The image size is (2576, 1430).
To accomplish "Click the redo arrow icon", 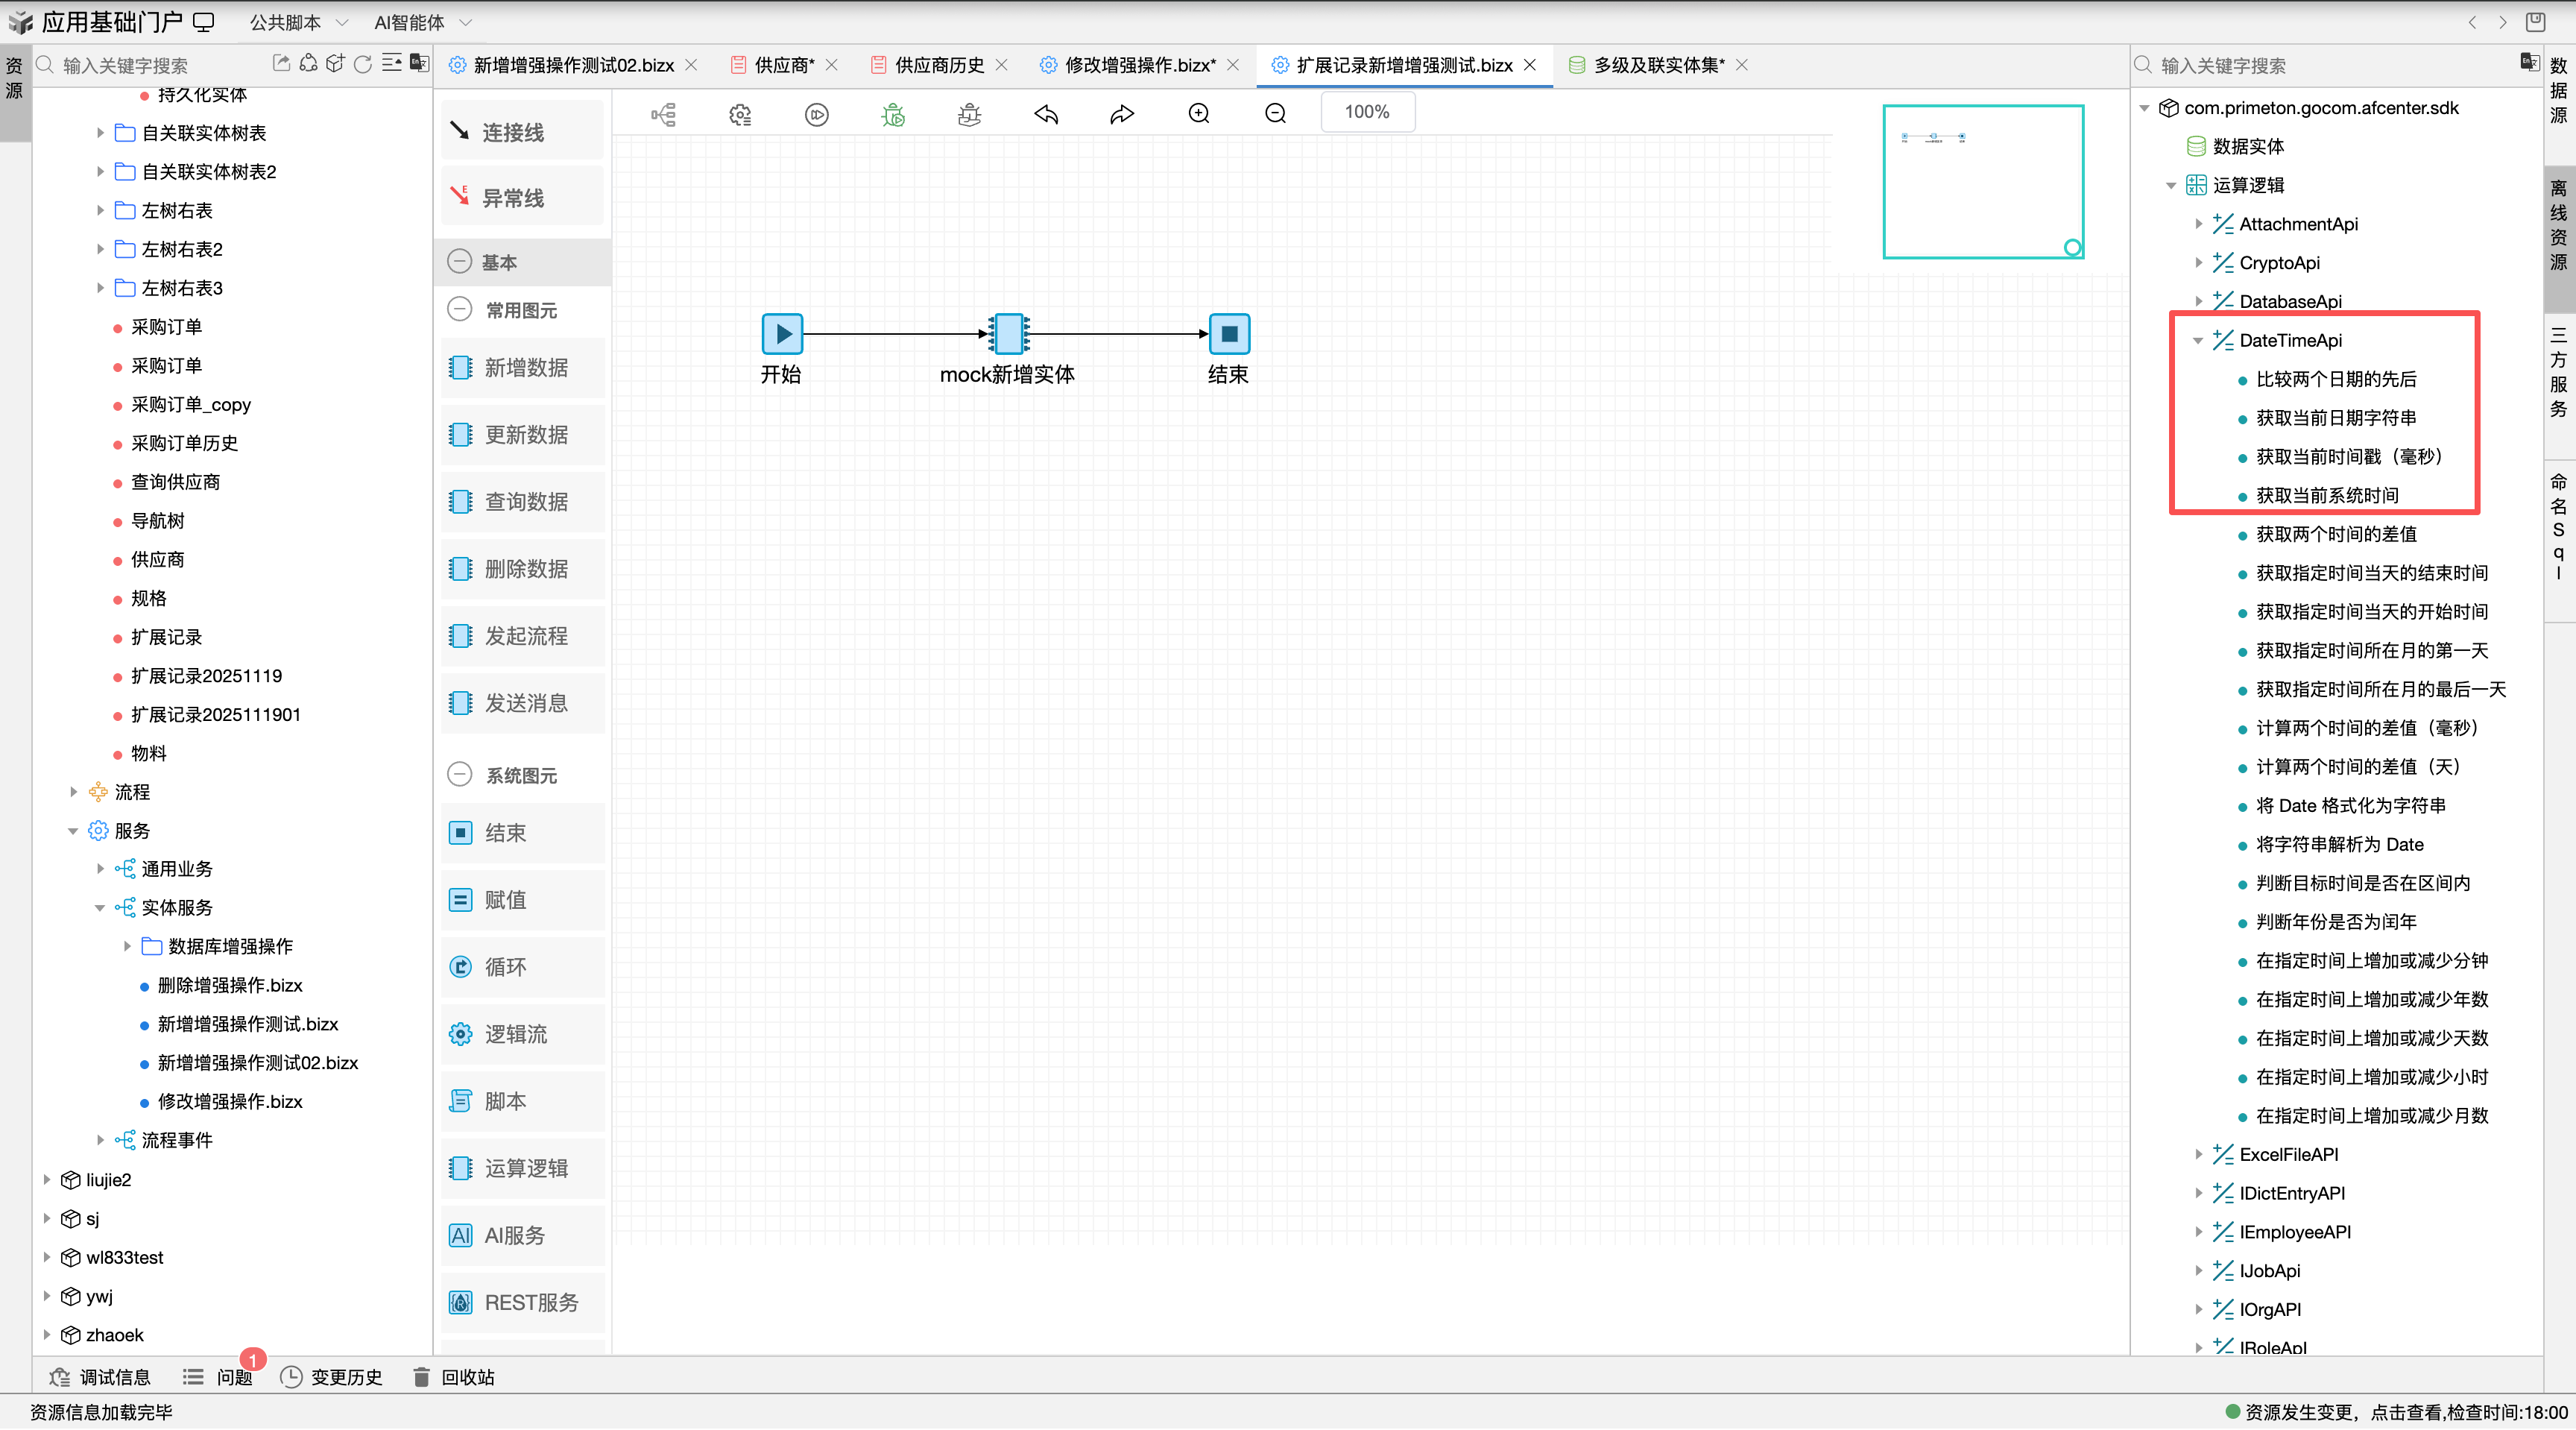I will (x=1122, y=114).
